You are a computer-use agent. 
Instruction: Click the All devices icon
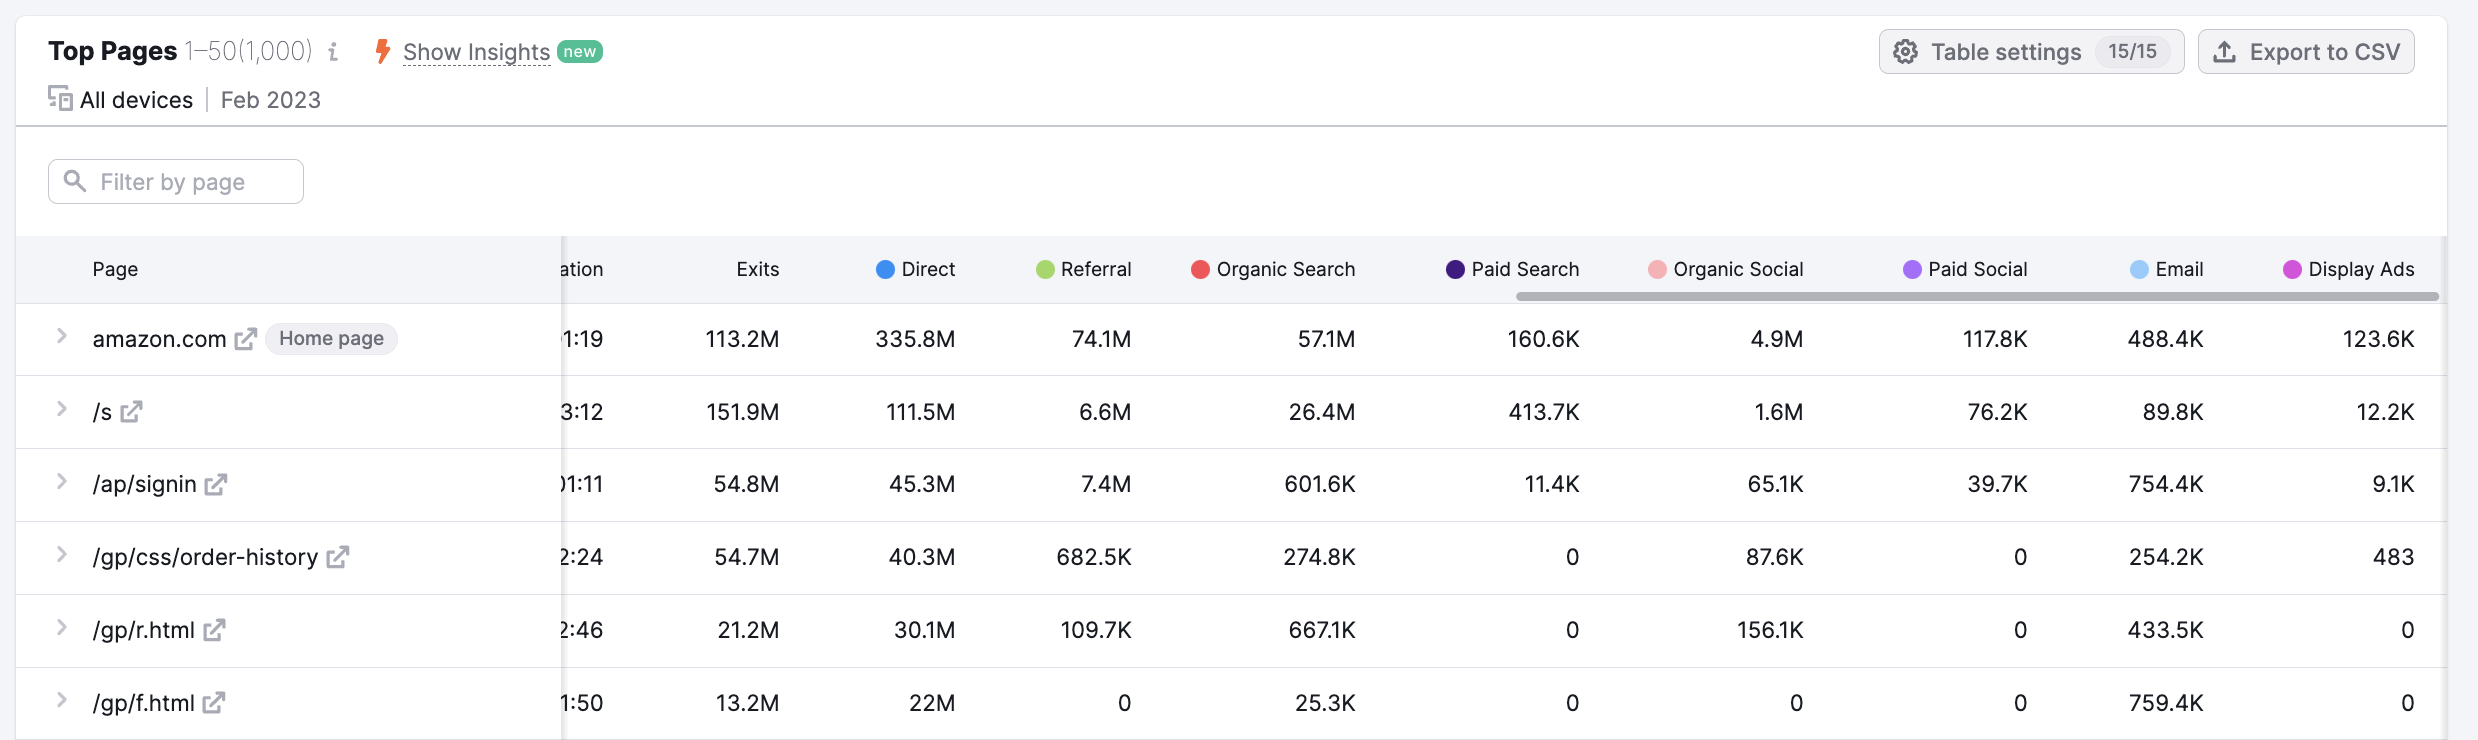(x=60, y=99)
